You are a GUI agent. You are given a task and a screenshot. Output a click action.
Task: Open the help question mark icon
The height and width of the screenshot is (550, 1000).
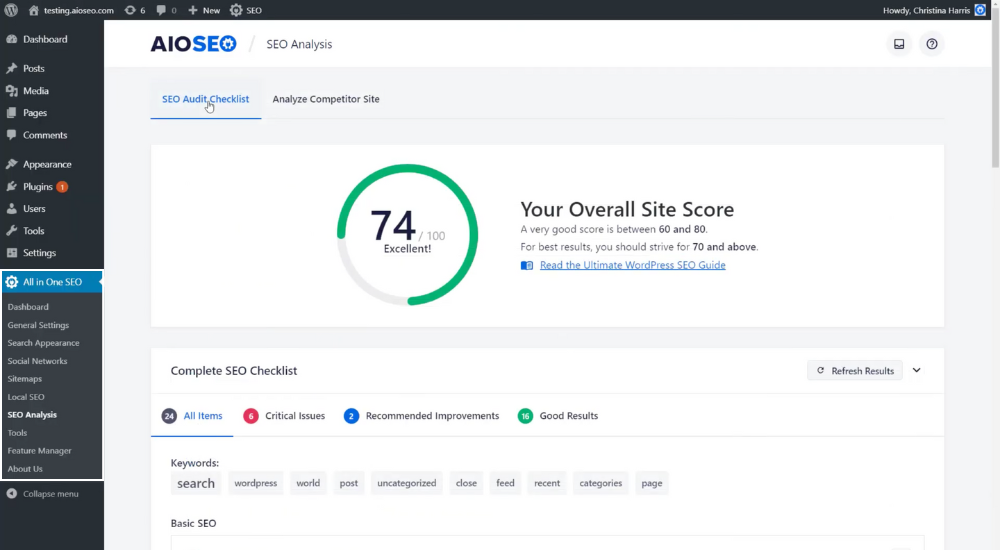coord(932,44)
